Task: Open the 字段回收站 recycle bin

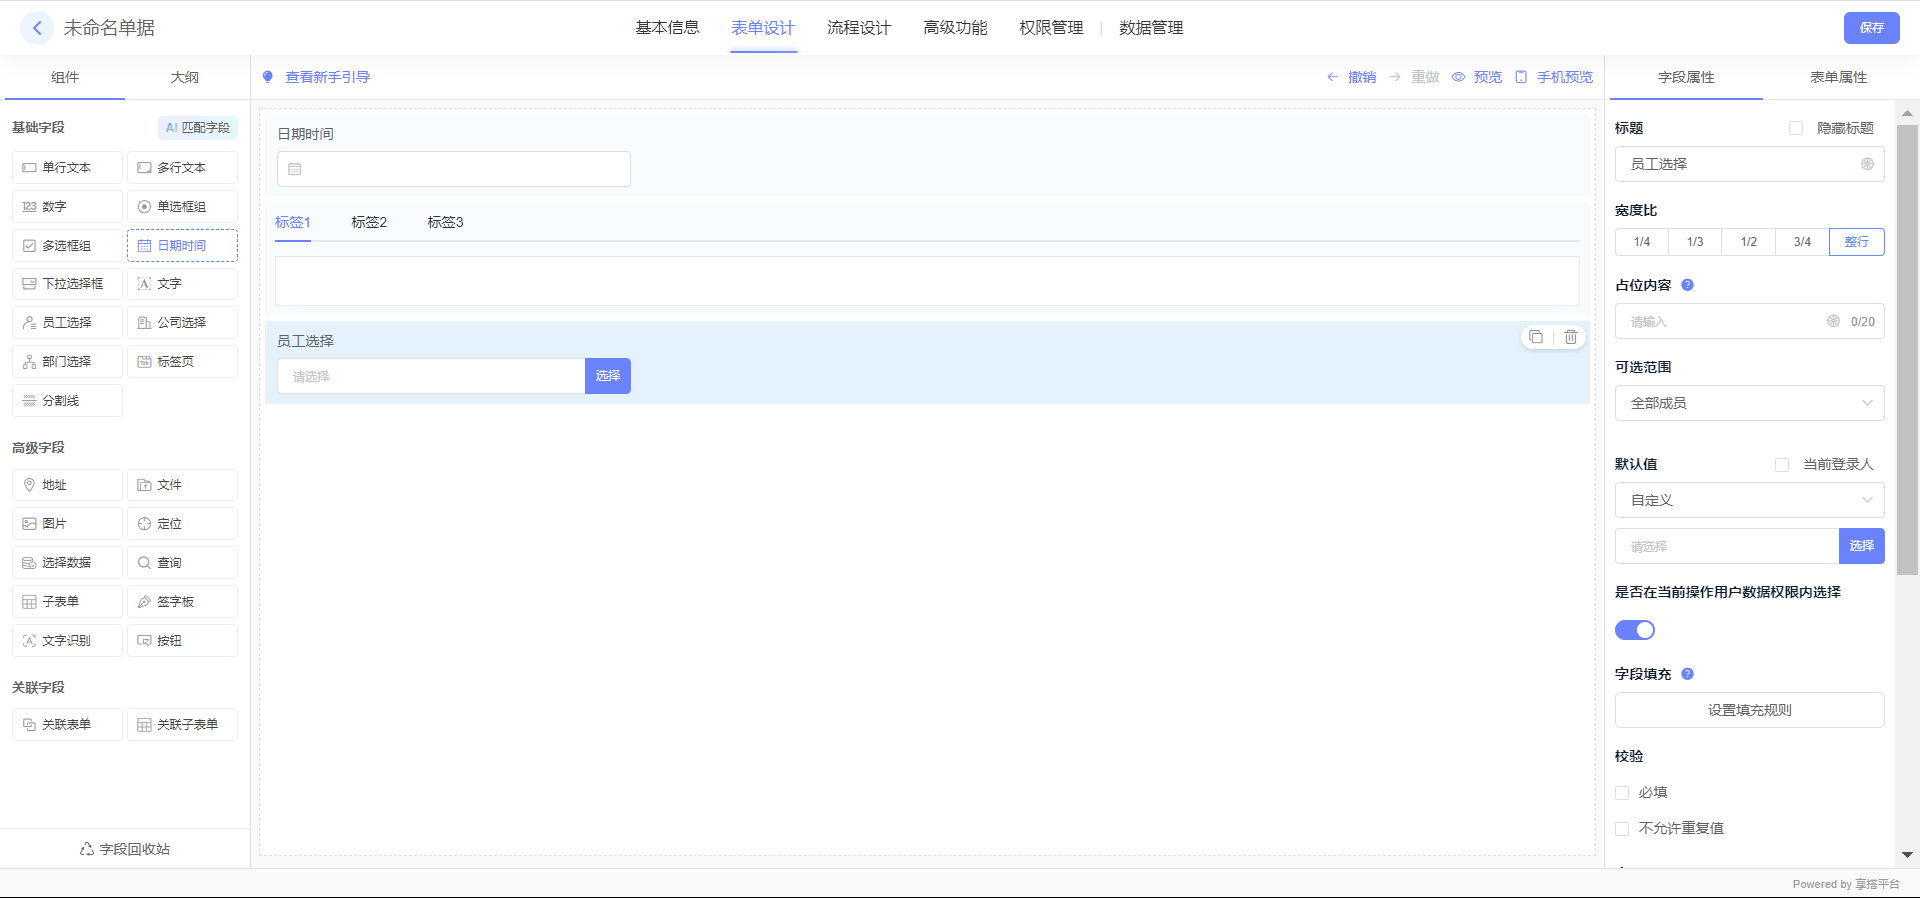Action: (x=125, y=849)
